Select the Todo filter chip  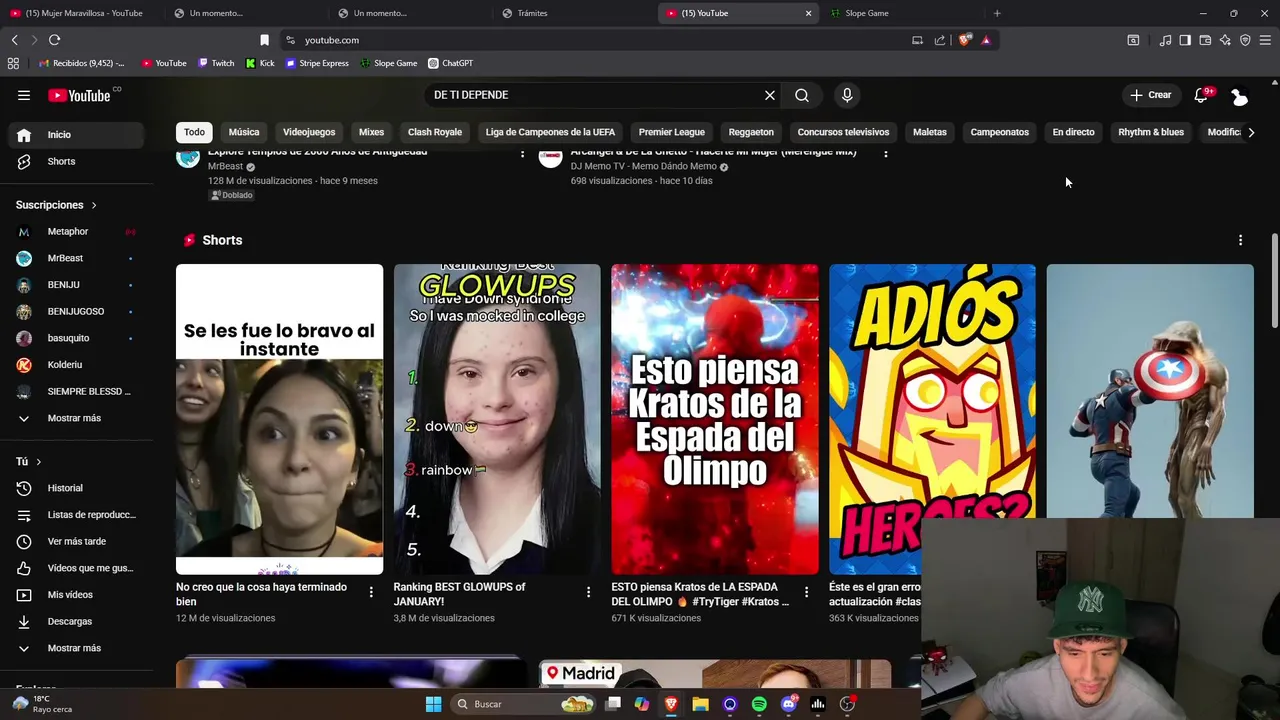[194, 132]
